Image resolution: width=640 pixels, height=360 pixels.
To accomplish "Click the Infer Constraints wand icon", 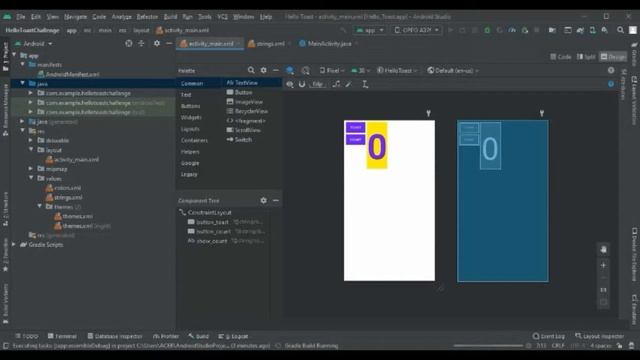I will 348,84.
